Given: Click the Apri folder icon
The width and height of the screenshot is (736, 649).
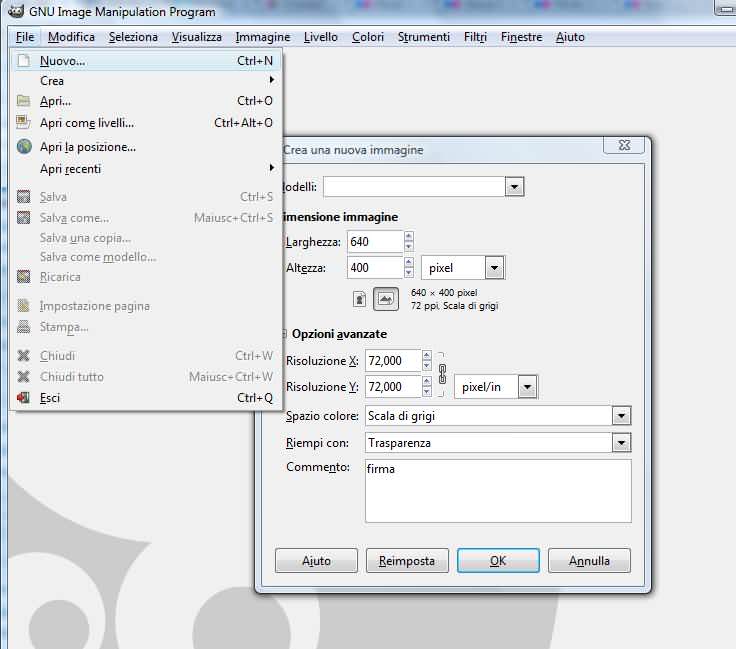Looking at the screenshot, I should point(23,100).
